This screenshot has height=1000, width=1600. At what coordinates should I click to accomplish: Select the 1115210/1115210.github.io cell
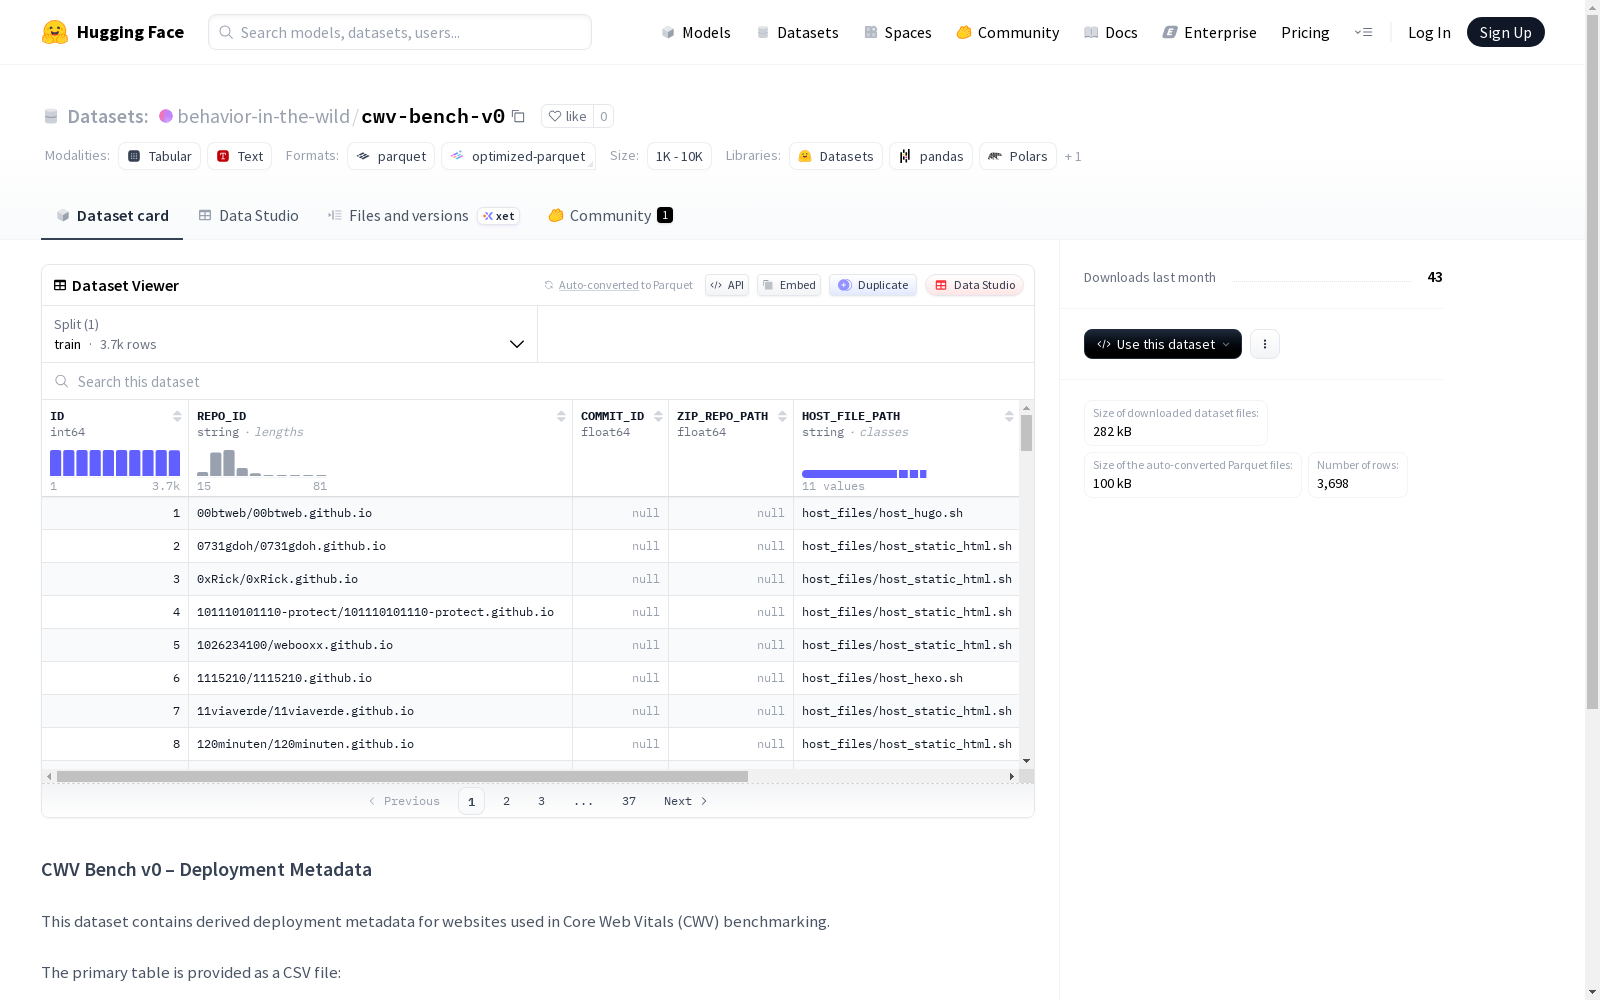click(x=380, y=678)
